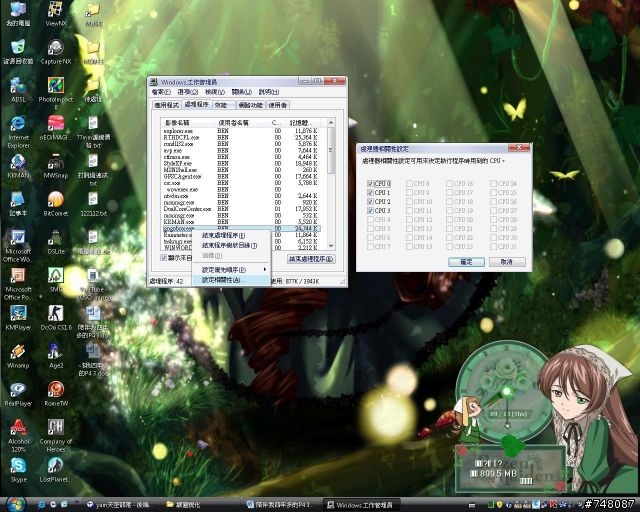Click the 取消 button in the affinity dialog

click(507, 262)
